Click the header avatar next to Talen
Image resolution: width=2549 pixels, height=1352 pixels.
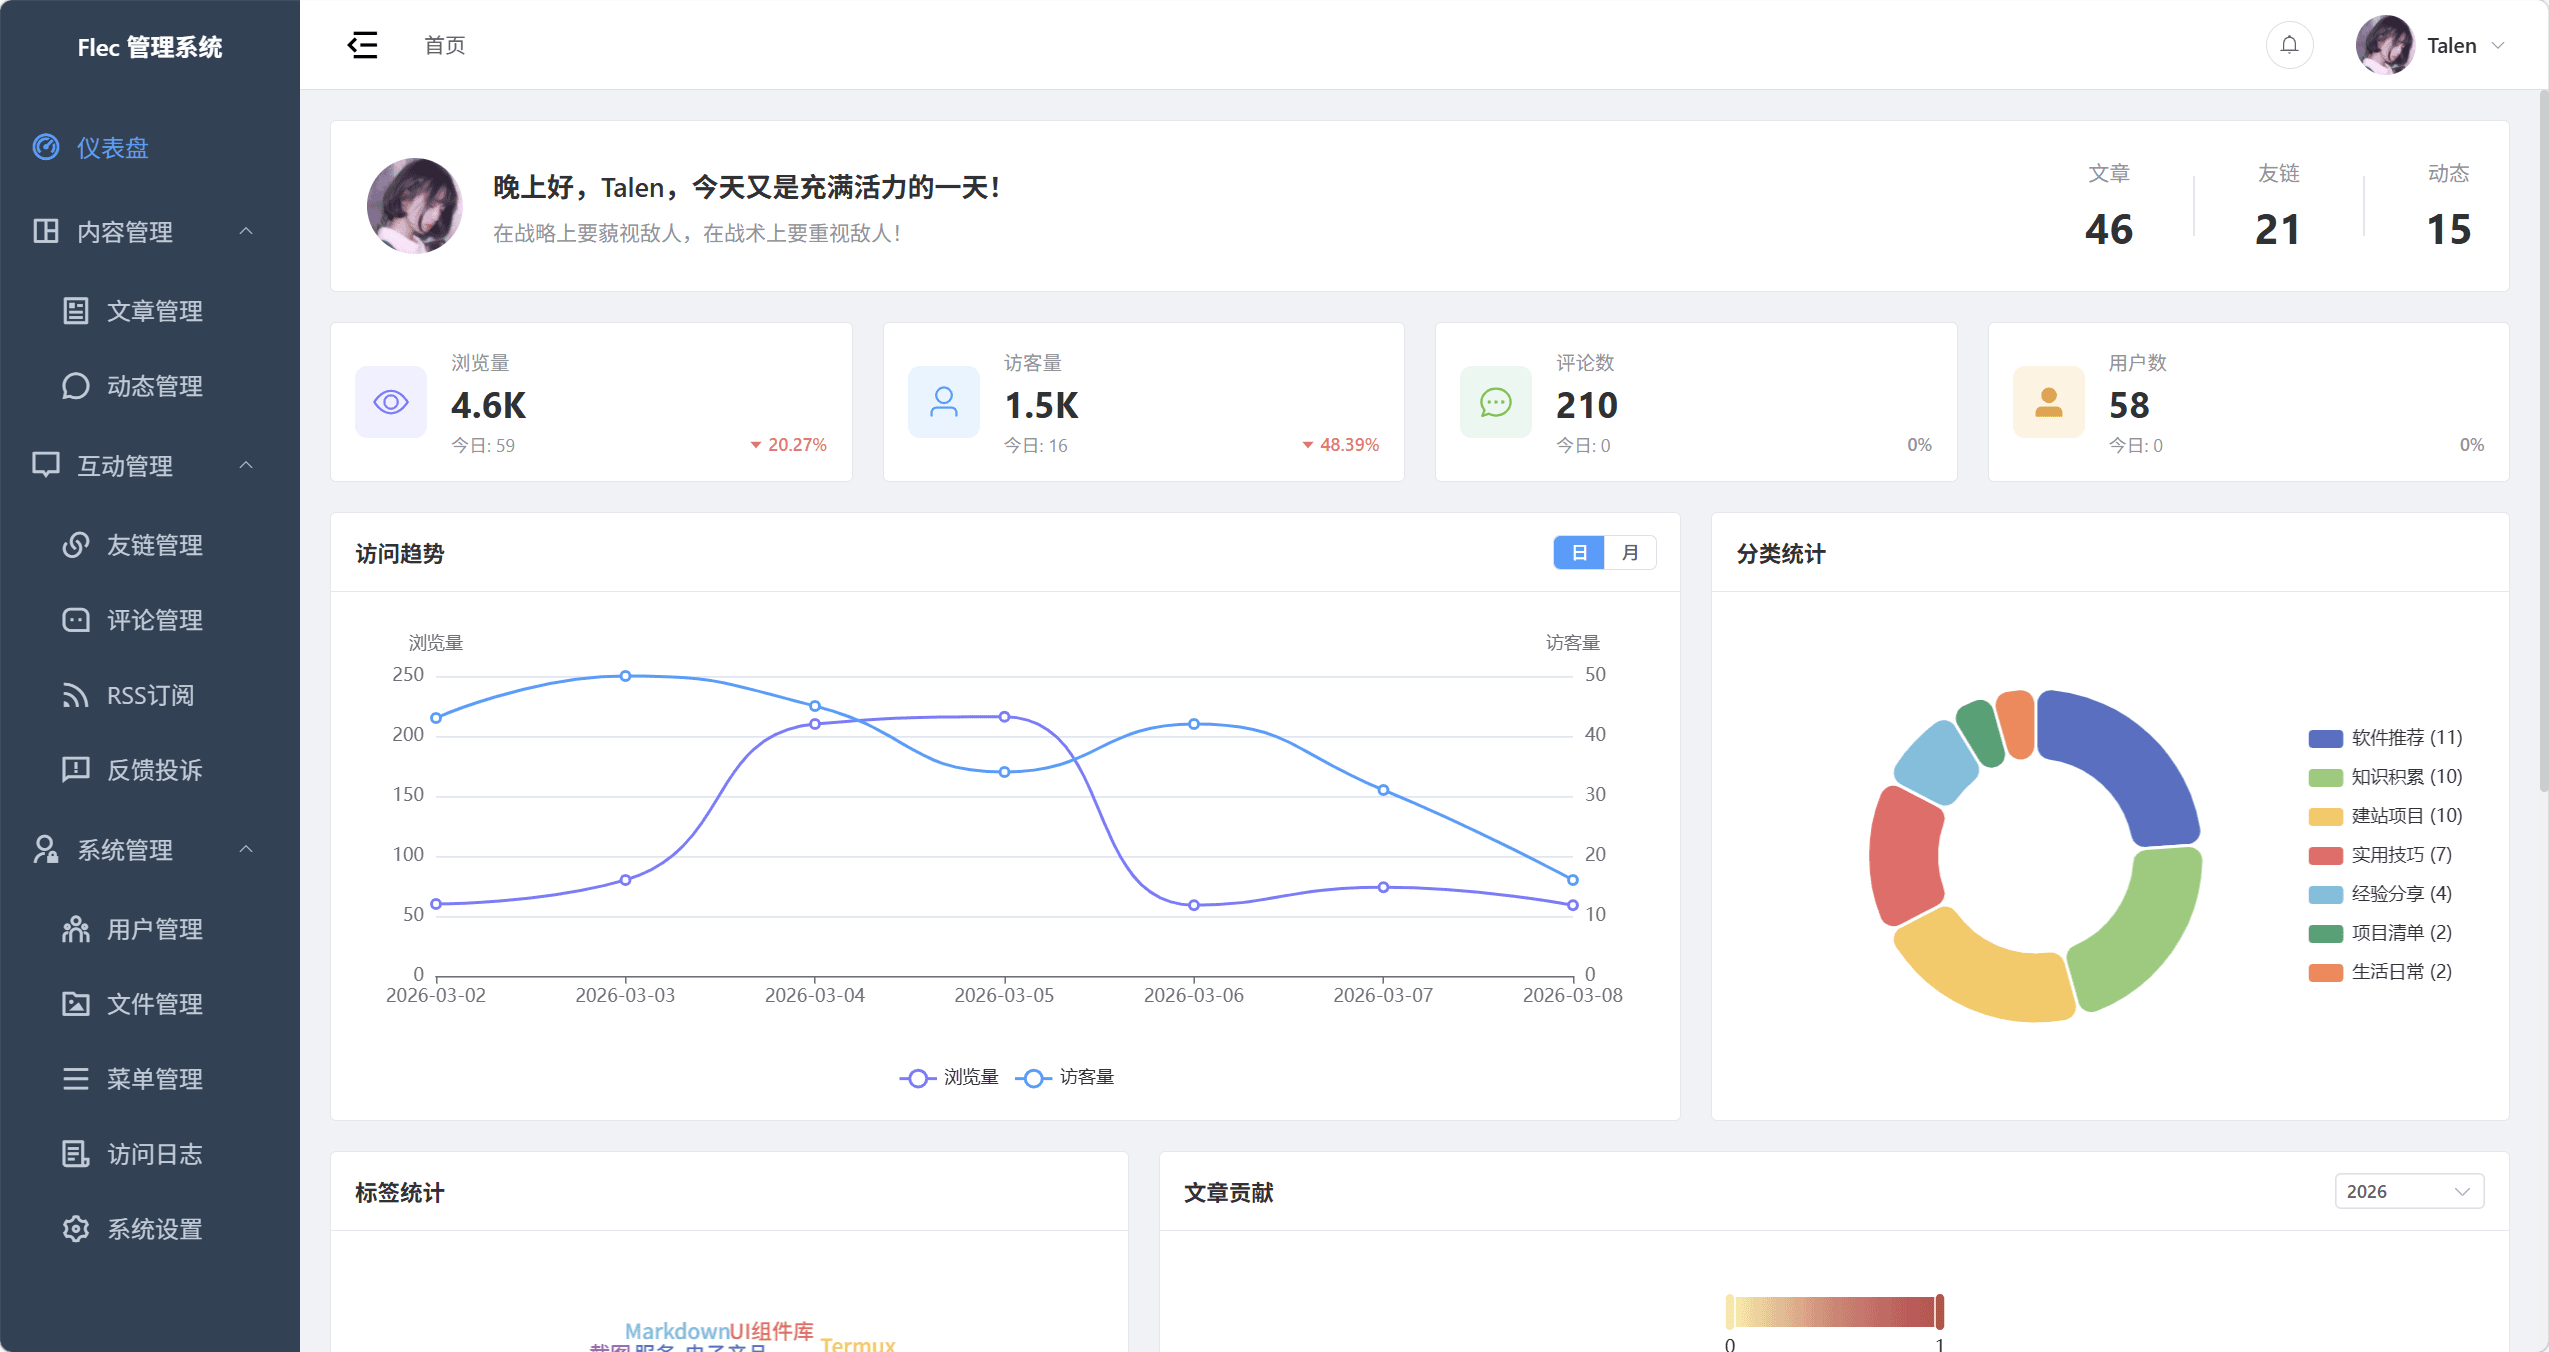click(x=2385, y=45)
